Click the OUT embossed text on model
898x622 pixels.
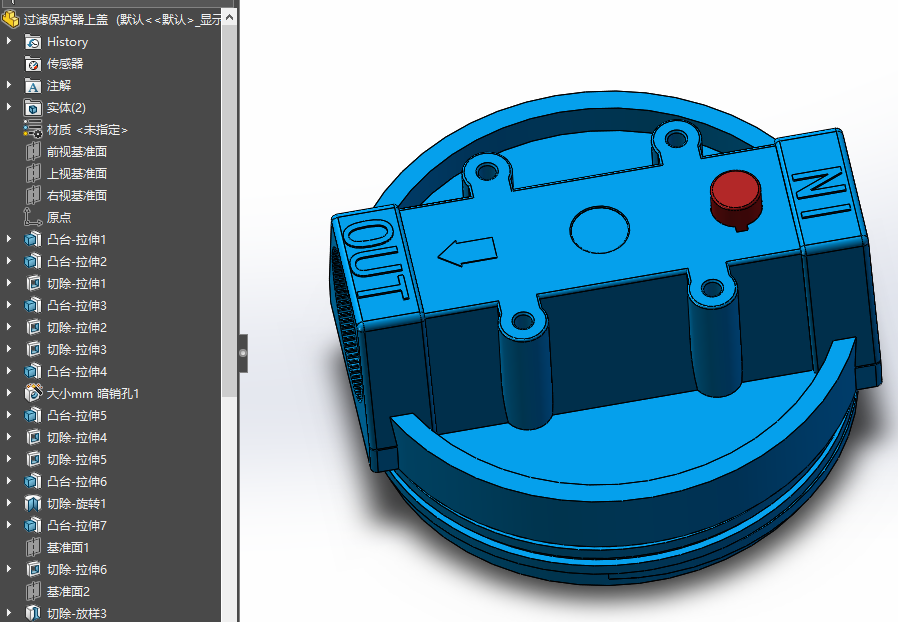(x=375, y=259)
